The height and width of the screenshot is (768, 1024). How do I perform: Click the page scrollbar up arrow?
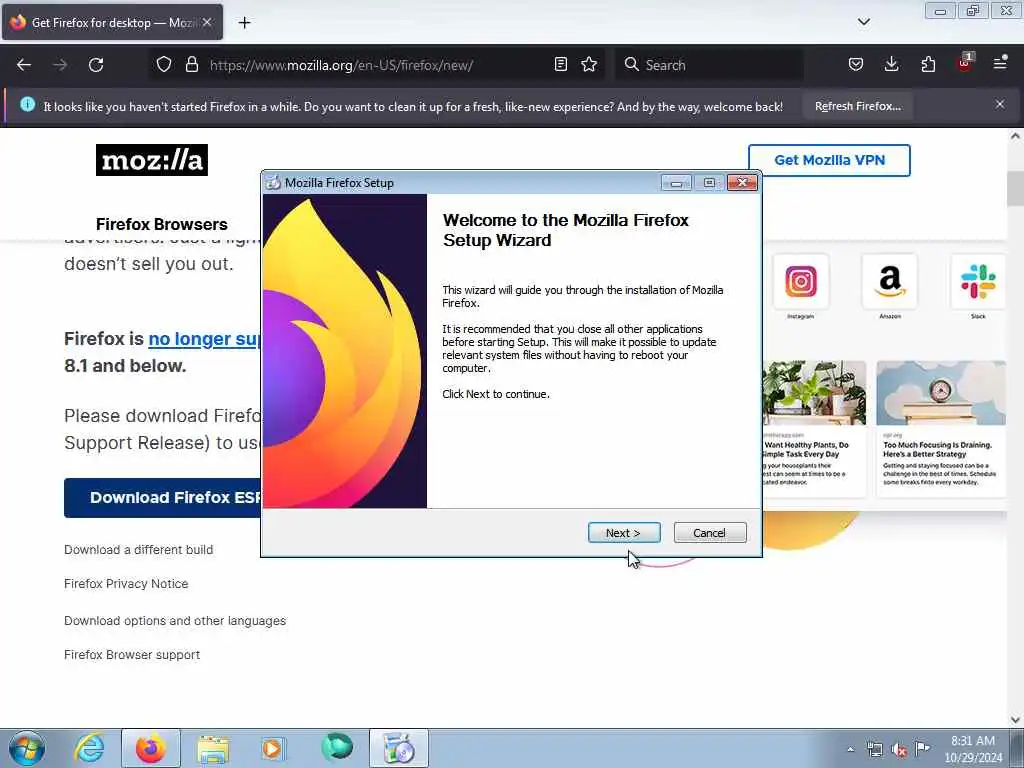(x=1015, y=137)
